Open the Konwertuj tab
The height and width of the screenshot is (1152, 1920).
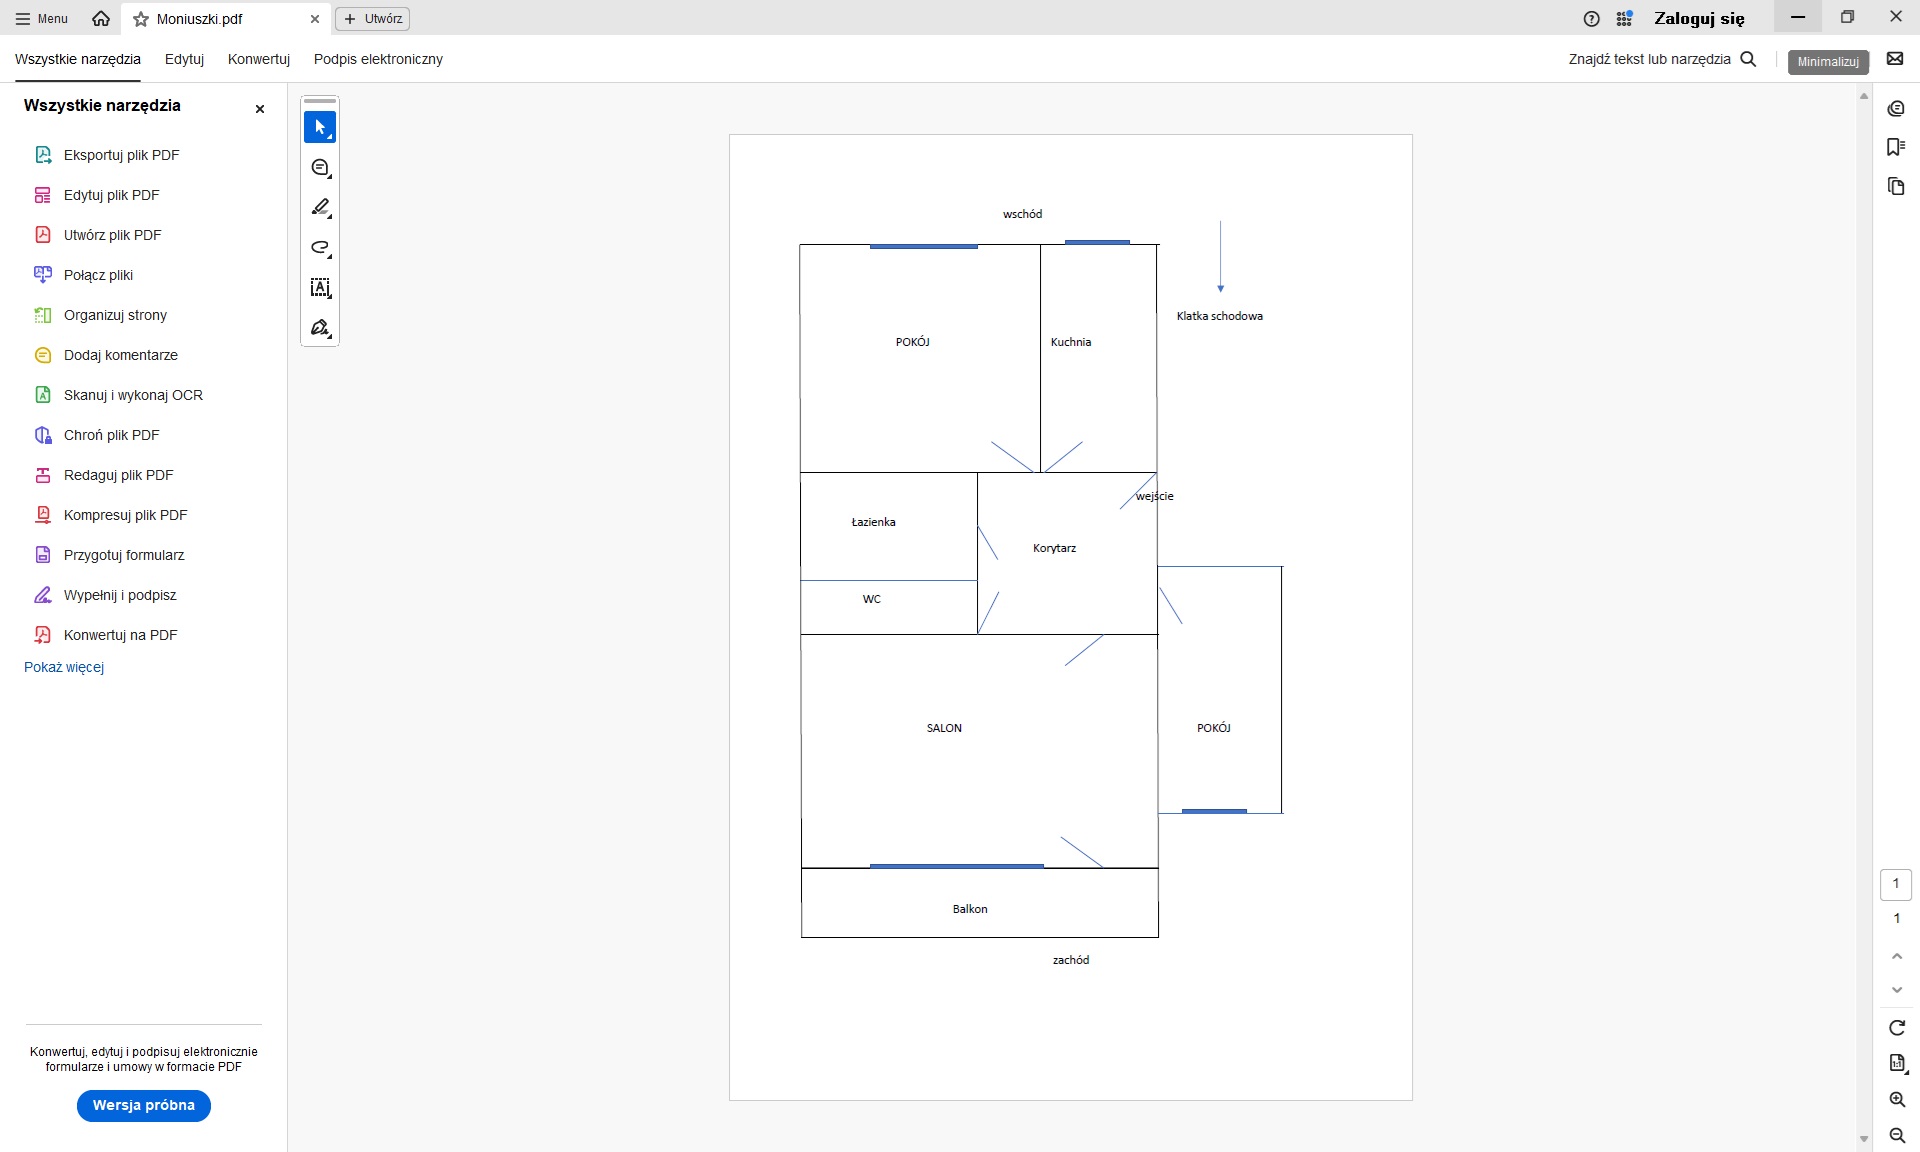[258, 59]
